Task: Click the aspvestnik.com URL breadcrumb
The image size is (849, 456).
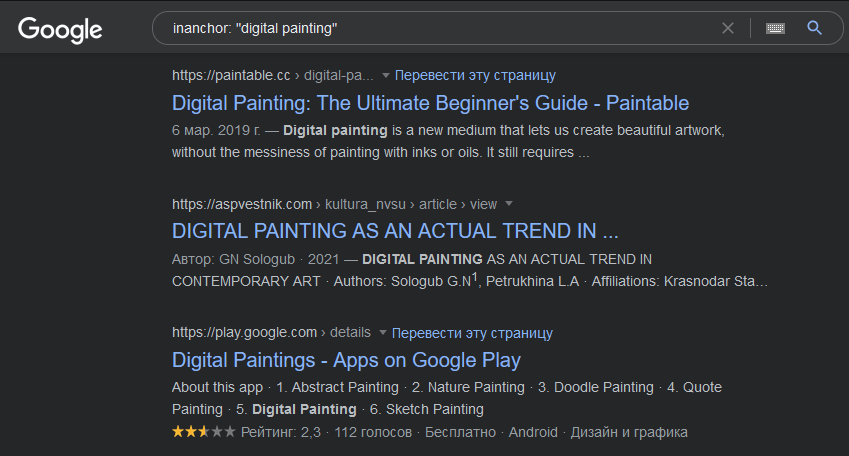Action: pos(334,204)
